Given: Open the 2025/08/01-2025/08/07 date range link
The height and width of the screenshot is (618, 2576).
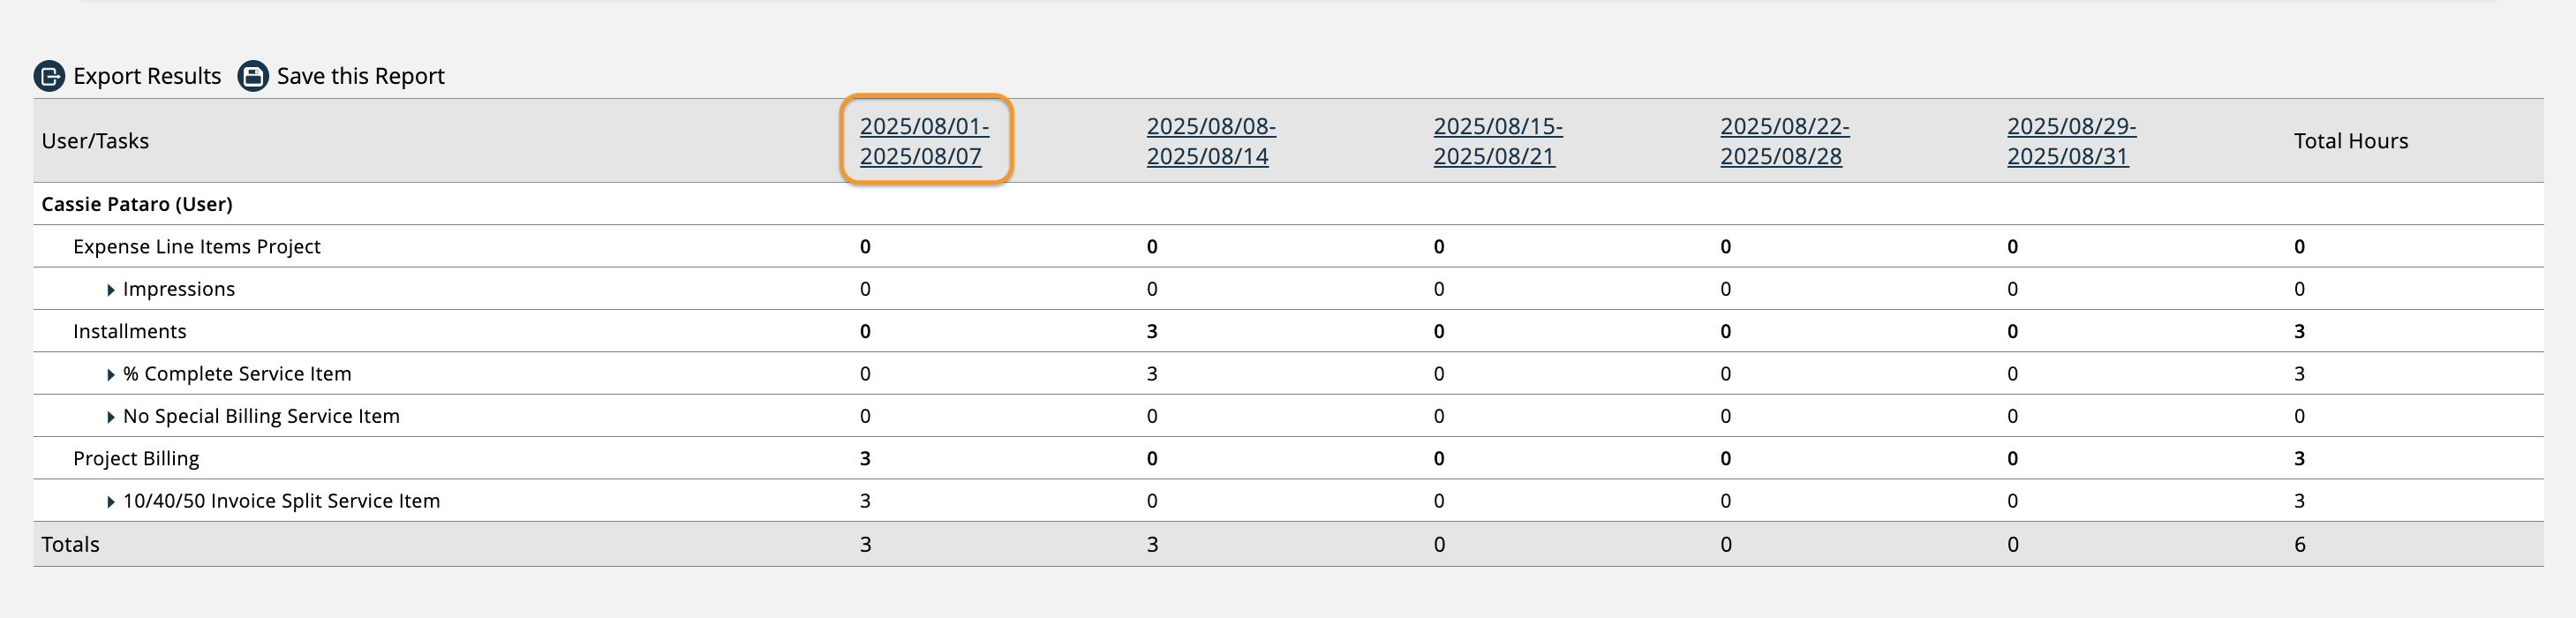Looking at the screenshot, I should (x=925, y=140).
